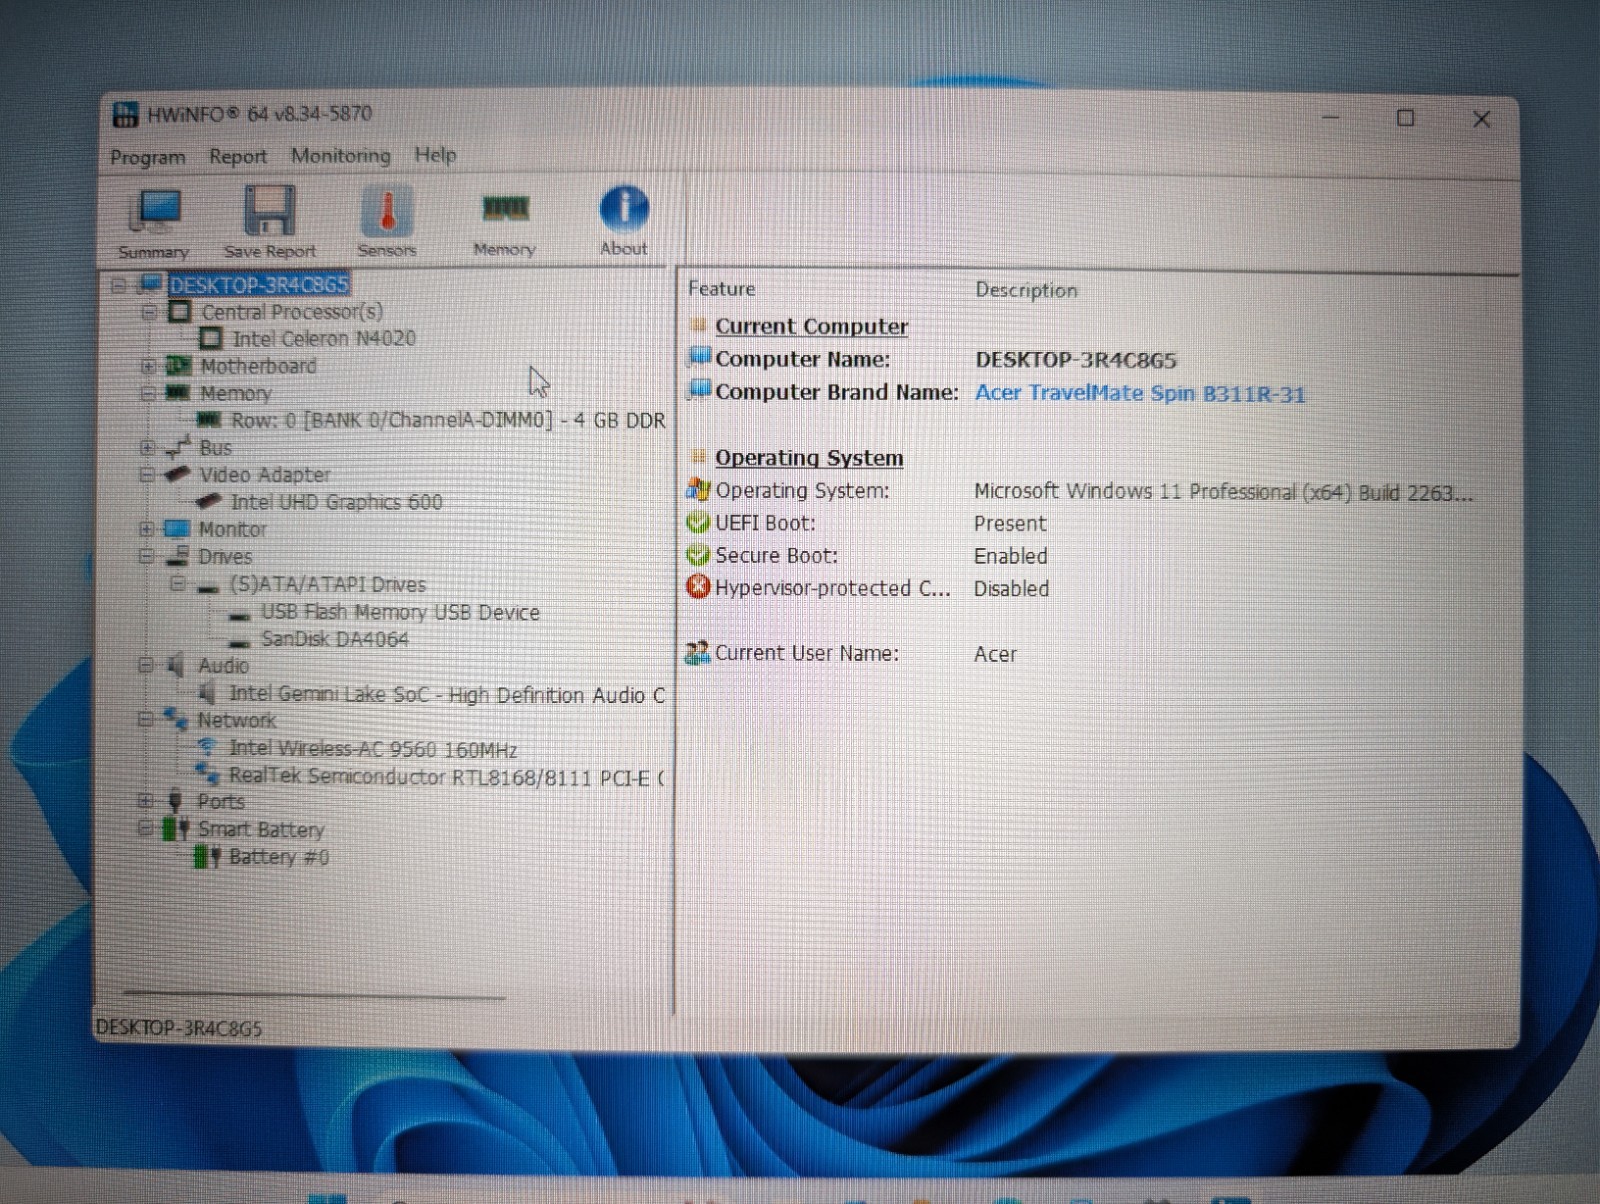Viewport: 1600px width, 1204px height.
Task: Click the Audio speaker tree icon
Action: (x=176, y=665)
